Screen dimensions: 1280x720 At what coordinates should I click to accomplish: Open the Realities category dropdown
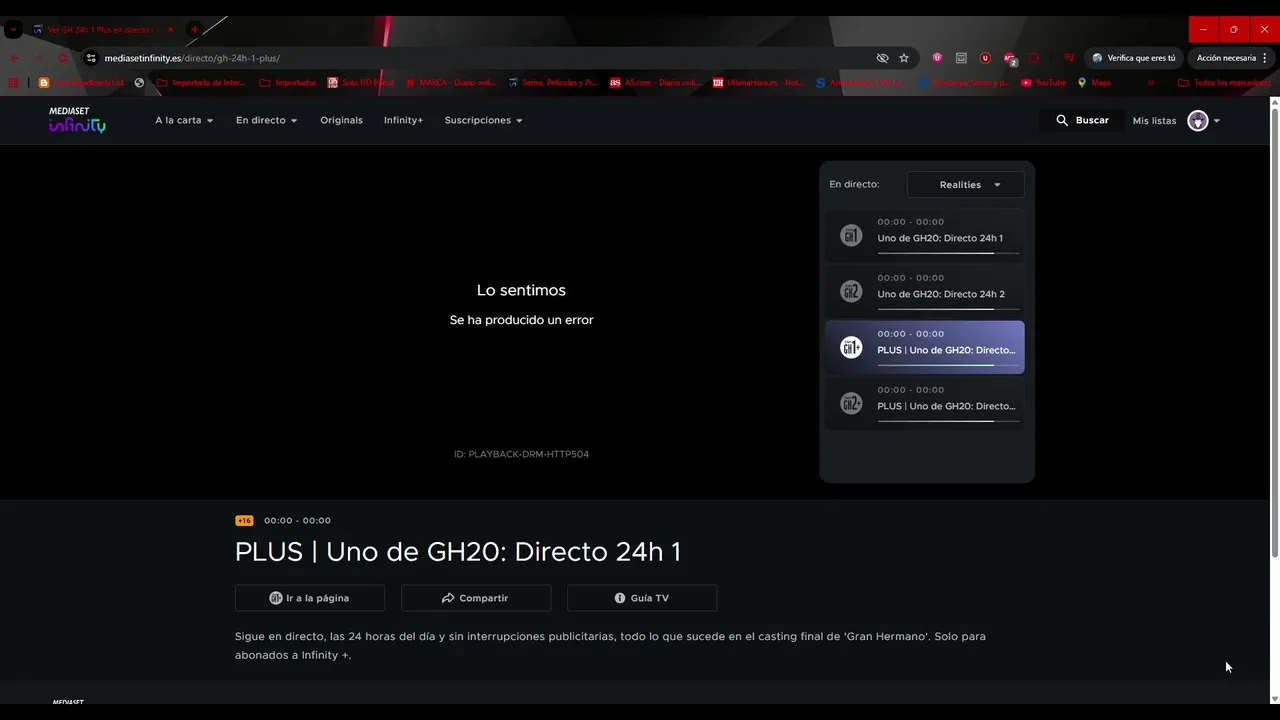tap(965, 185)
